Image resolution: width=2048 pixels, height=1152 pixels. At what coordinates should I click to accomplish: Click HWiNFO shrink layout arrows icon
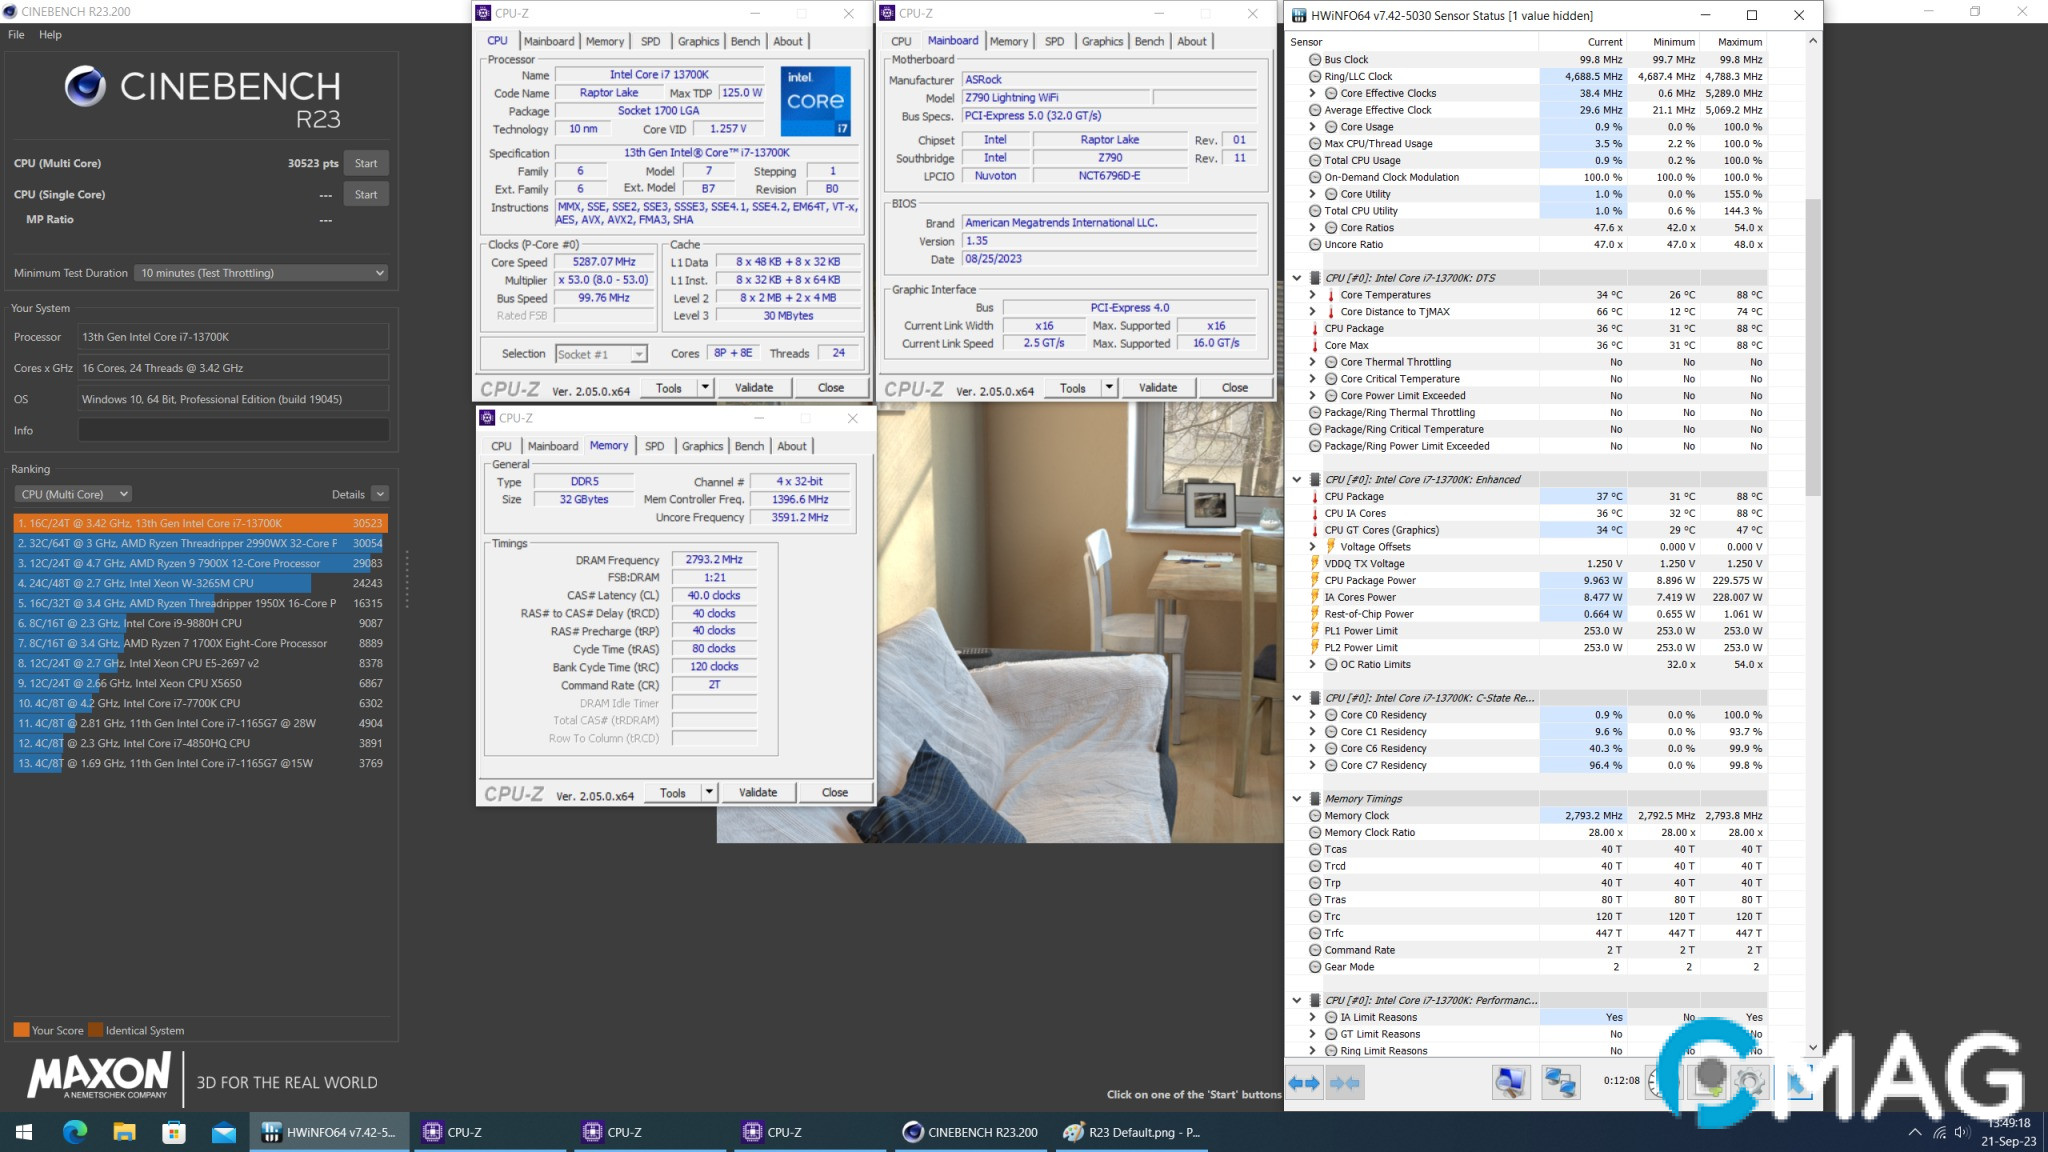(1345, 1082)
